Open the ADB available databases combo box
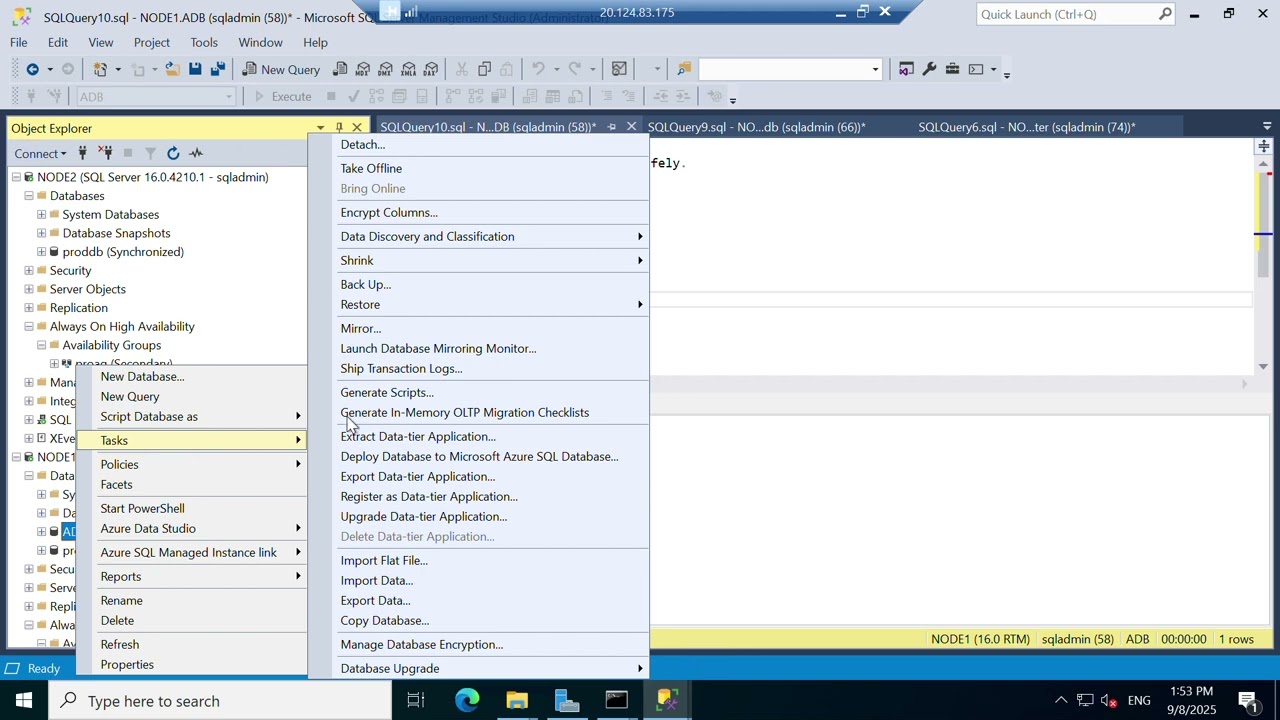Screen dimensions: 1280x720 (156, 97)
